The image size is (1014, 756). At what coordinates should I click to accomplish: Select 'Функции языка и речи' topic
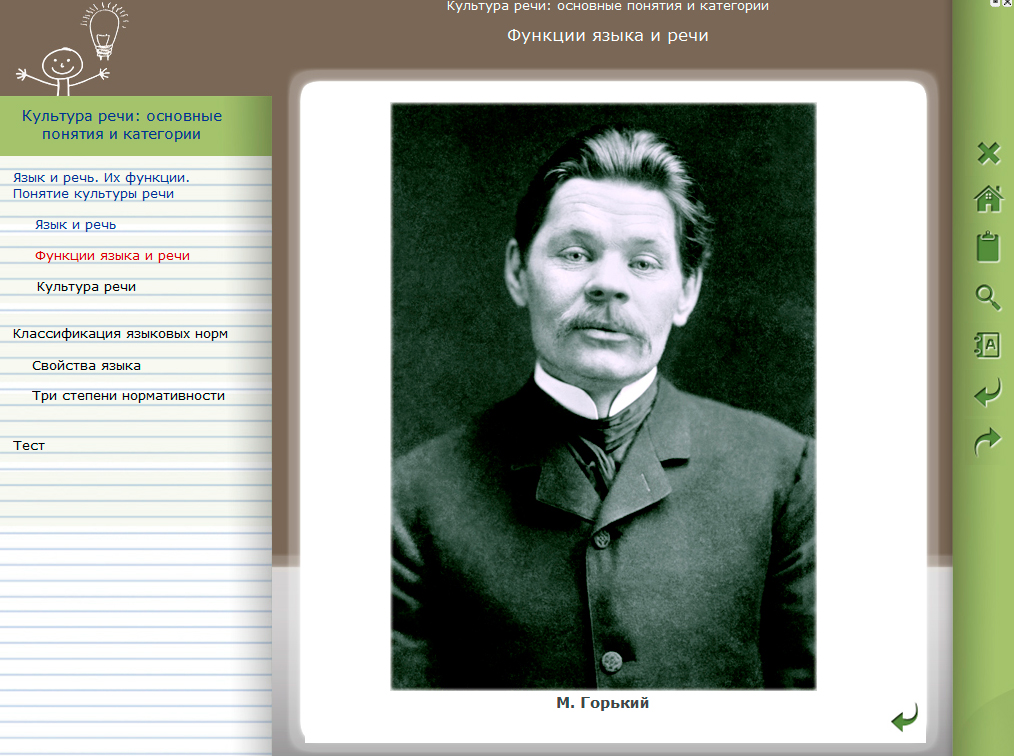(x=112, y=256)
